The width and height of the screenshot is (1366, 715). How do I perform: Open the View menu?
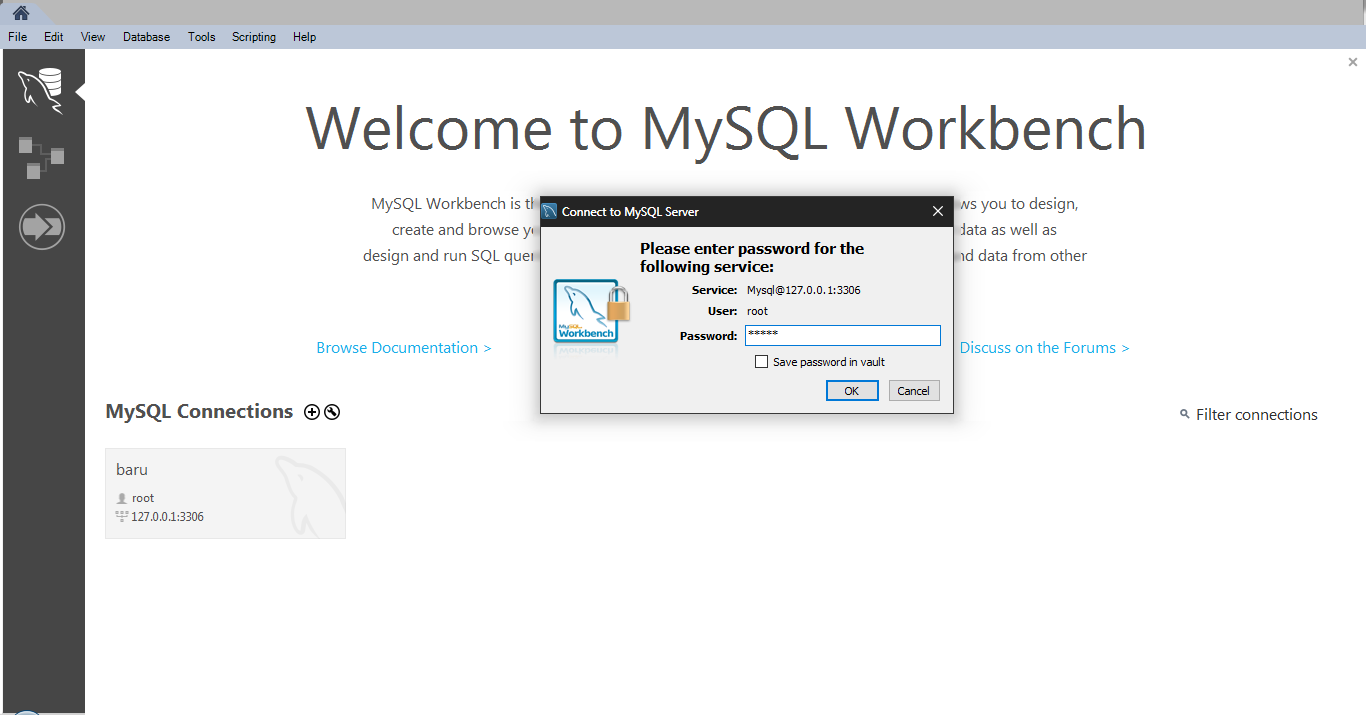[x=93, y=37]
